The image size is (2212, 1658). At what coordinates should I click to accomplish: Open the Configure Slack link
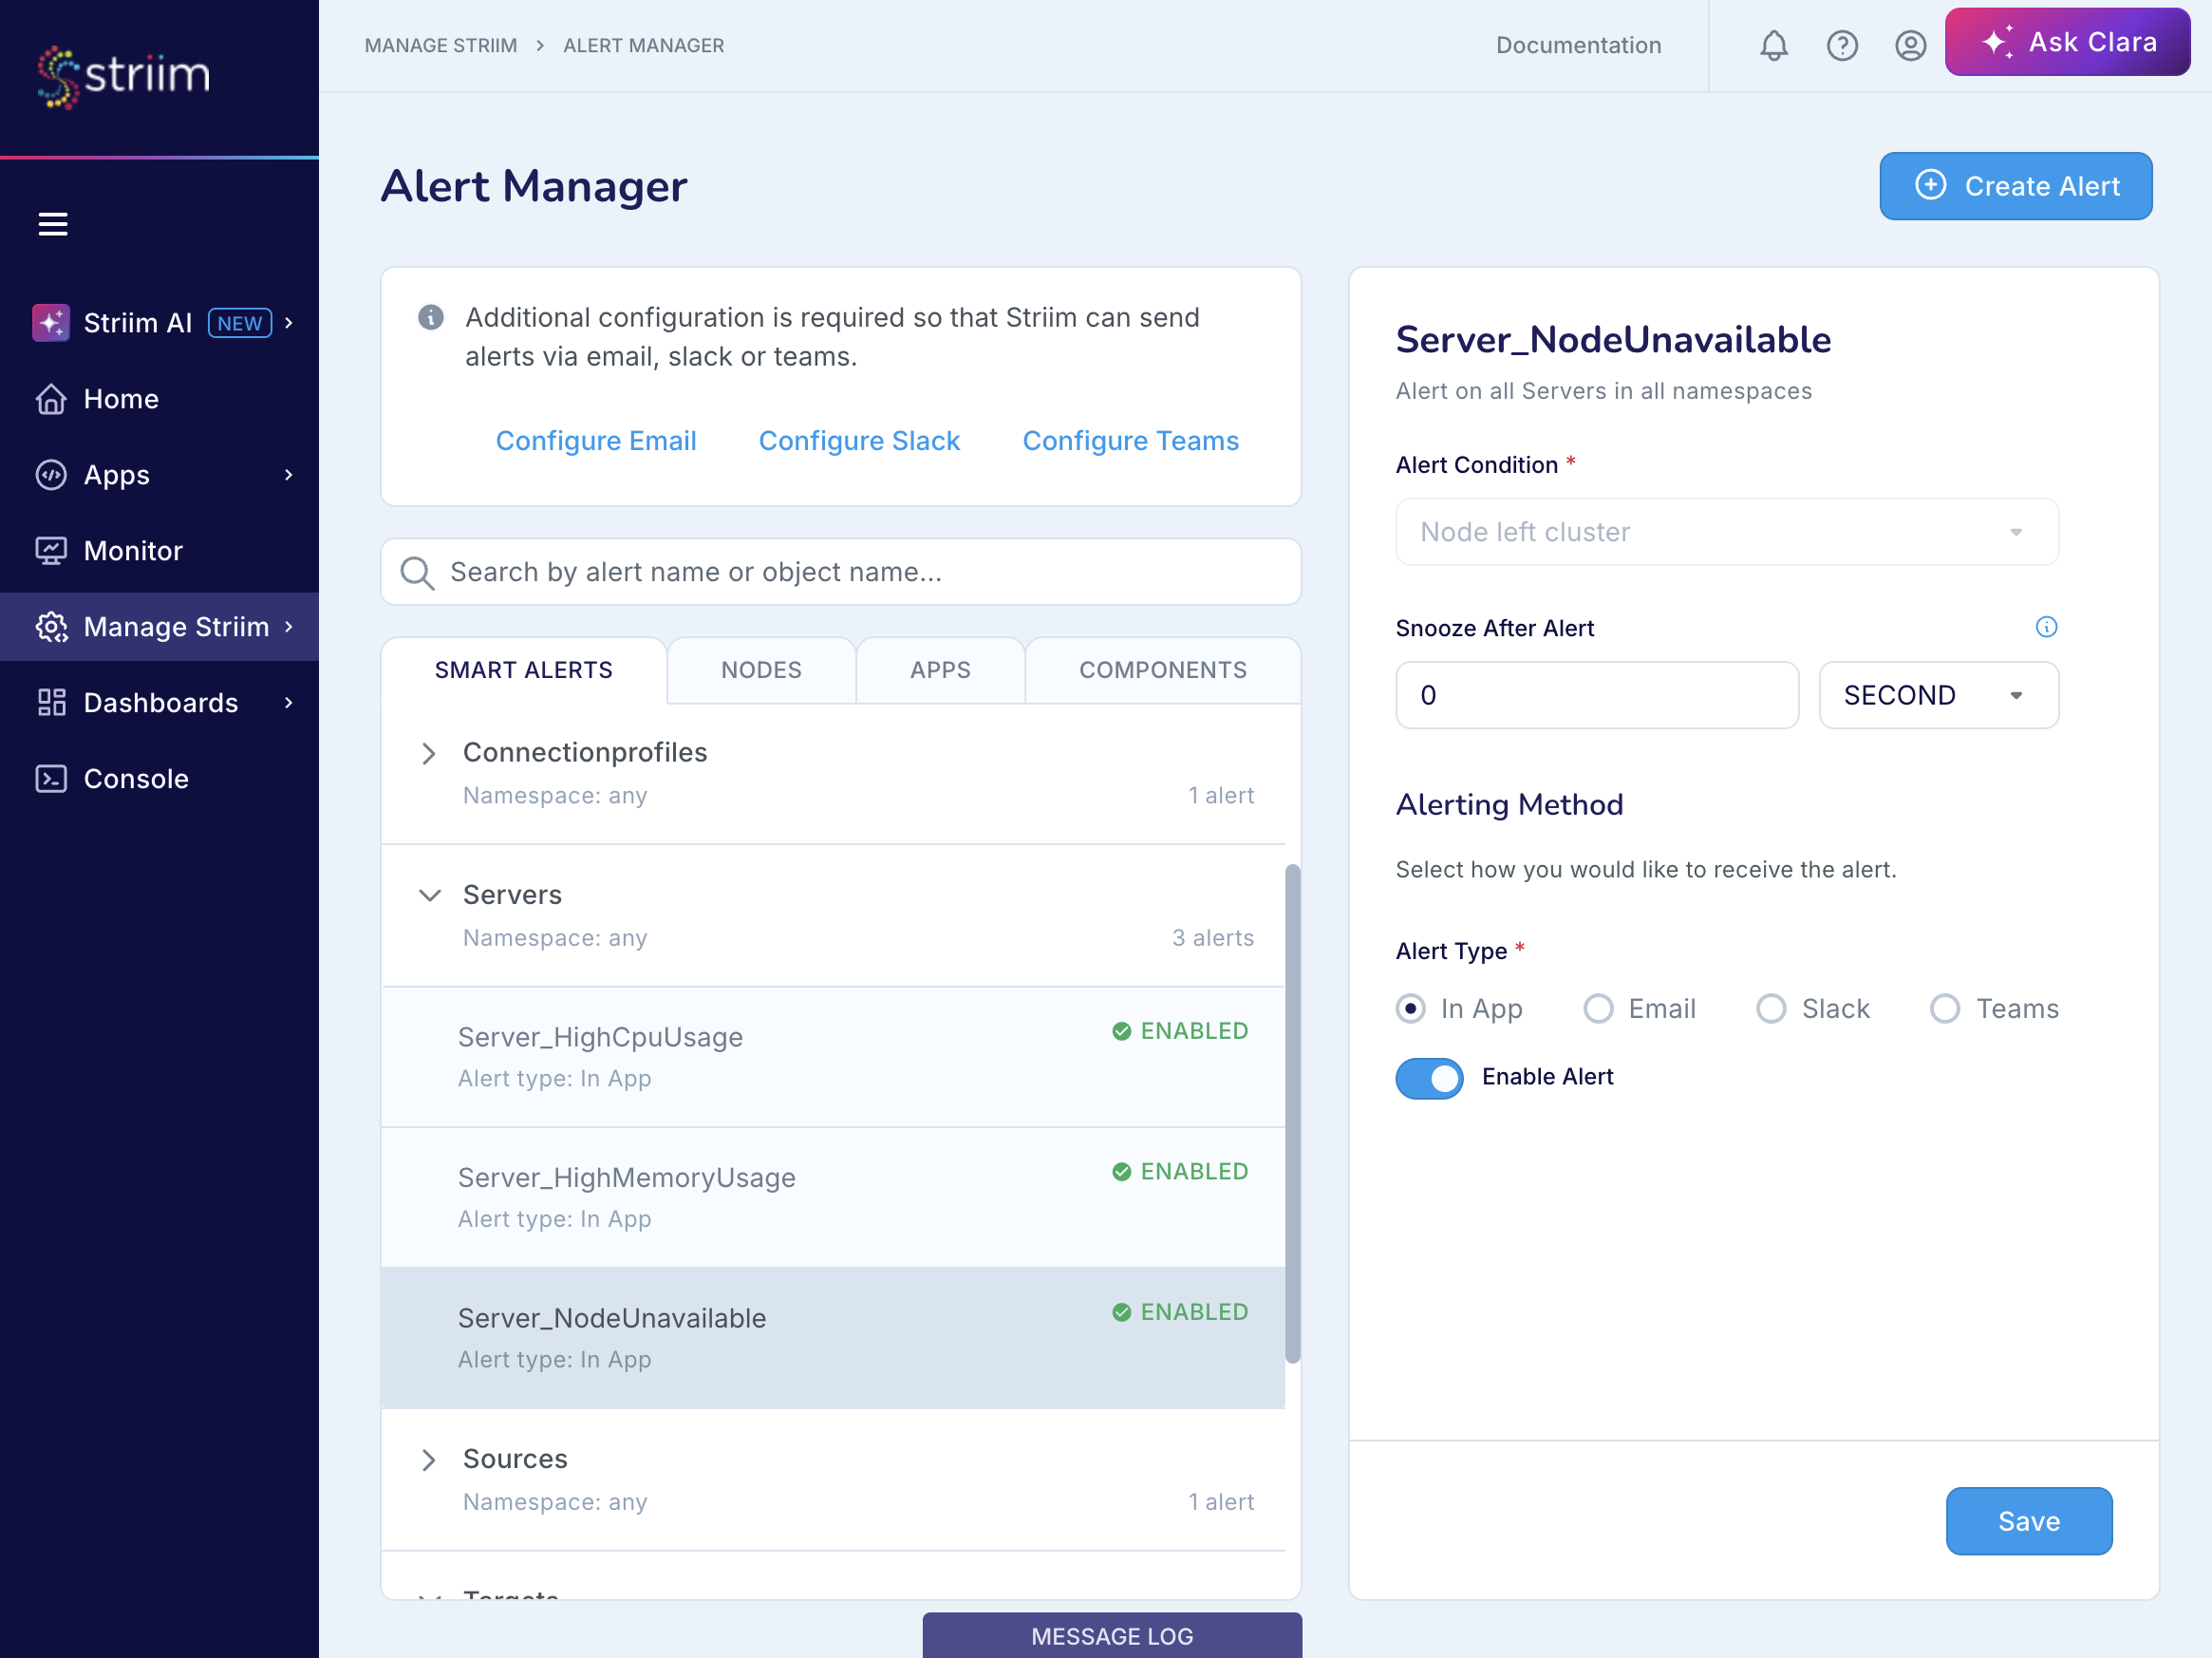[x=859, y=441]
